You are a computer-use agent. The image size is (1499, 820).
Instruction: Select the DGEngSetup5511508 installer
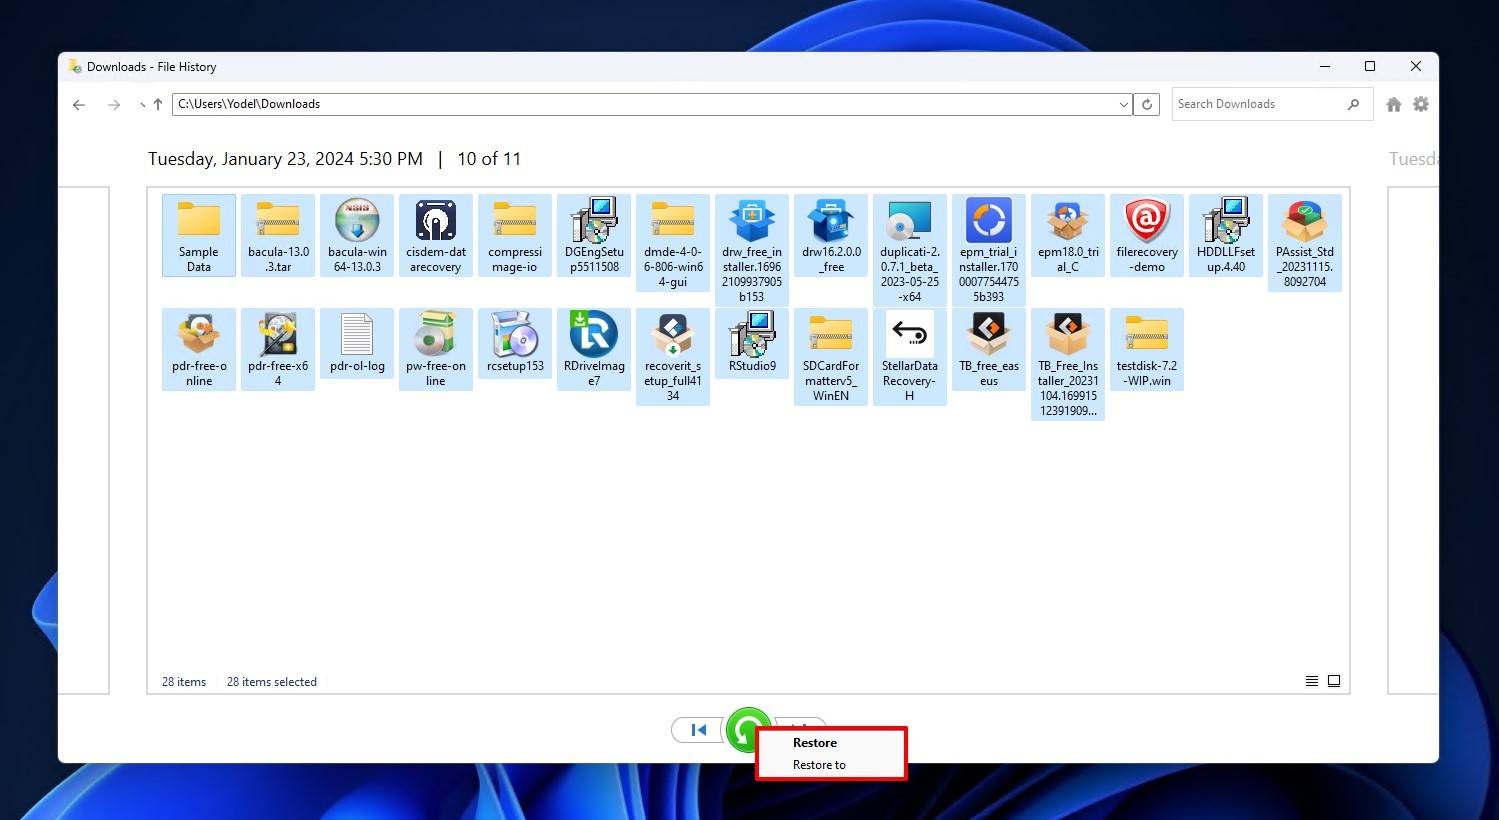point(594,235)
